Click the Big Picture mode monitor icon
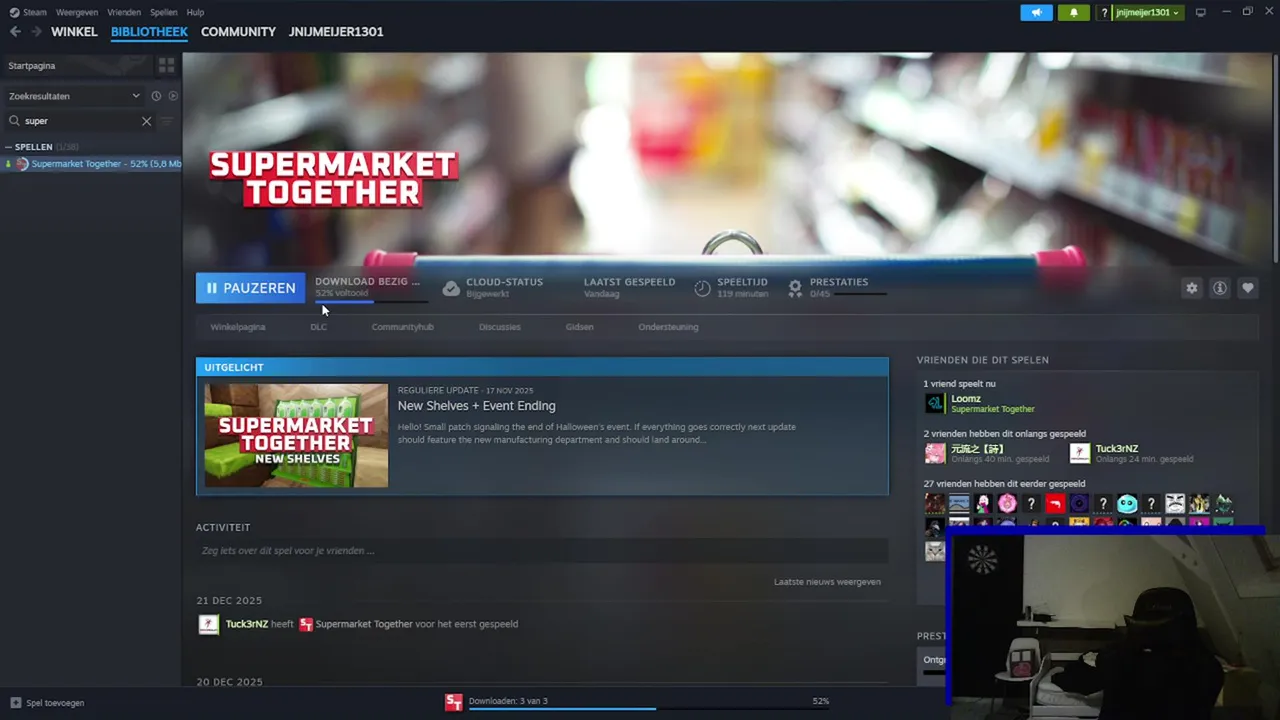 (1201, 12)
